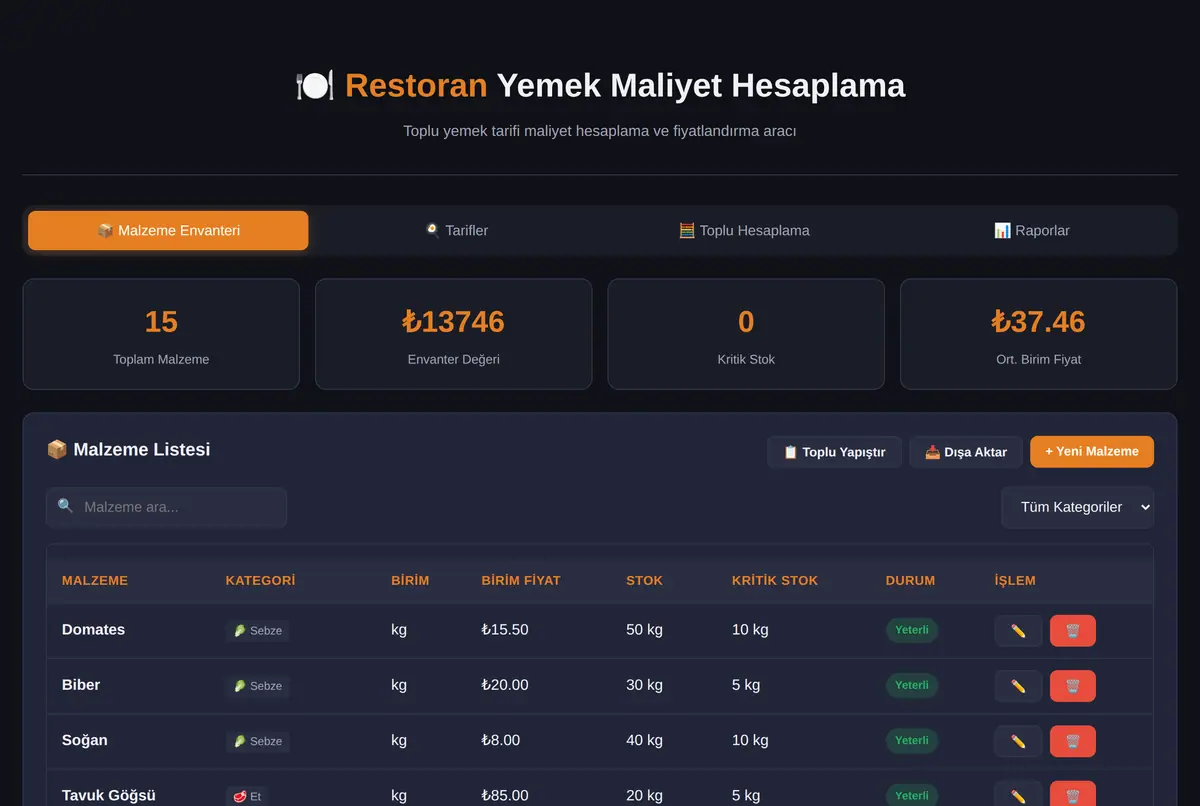
Task: Click the pencil edit icon for Biber
Action: click(x=1018, y=686)
